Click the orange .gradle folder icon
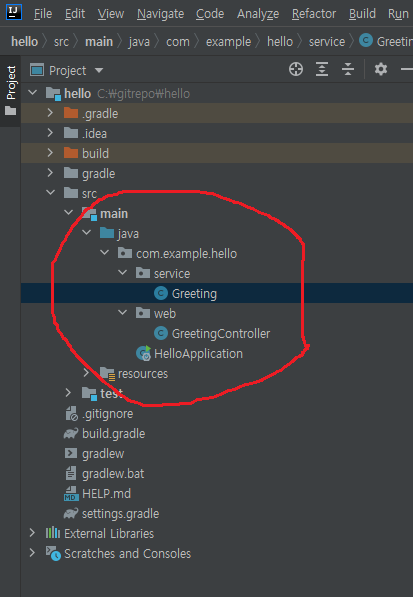This screenshot has width=413, height=597. pyautogui.click(x=71, y=113)
